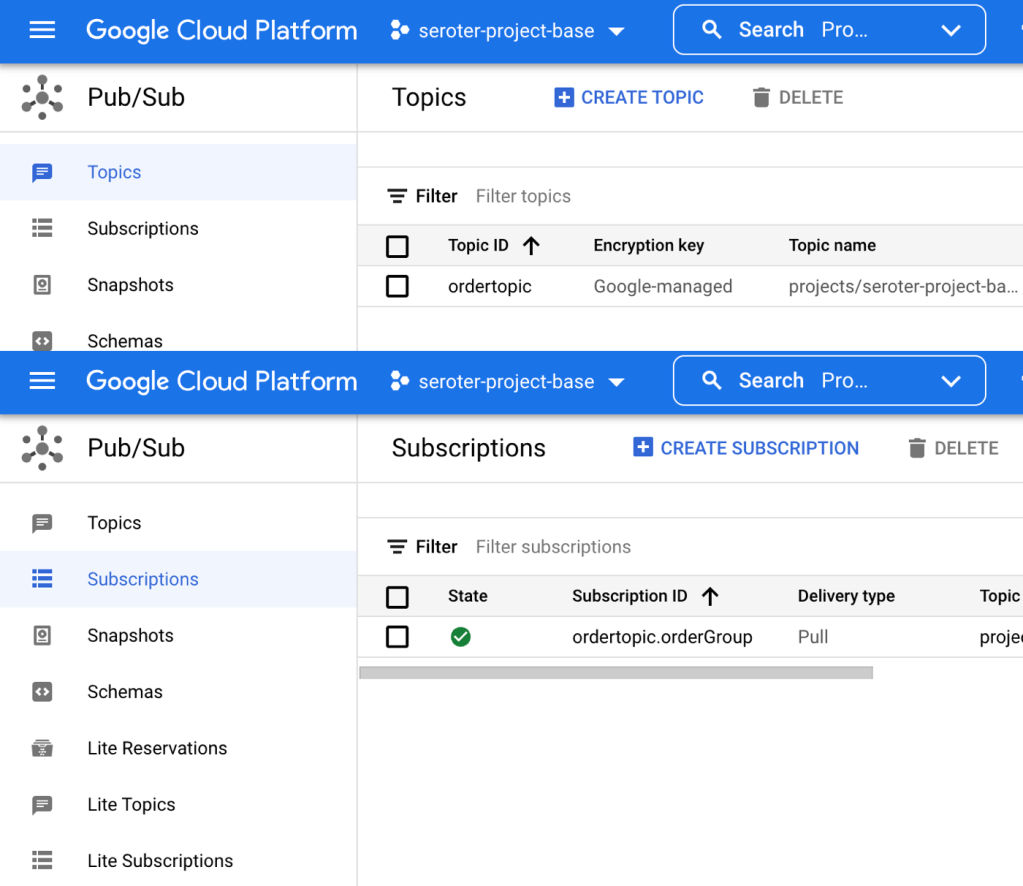This screenshot has width=1023, height=886.
Task: Expand search chevron in lower header bar
Action: click(x=950, y=381)
